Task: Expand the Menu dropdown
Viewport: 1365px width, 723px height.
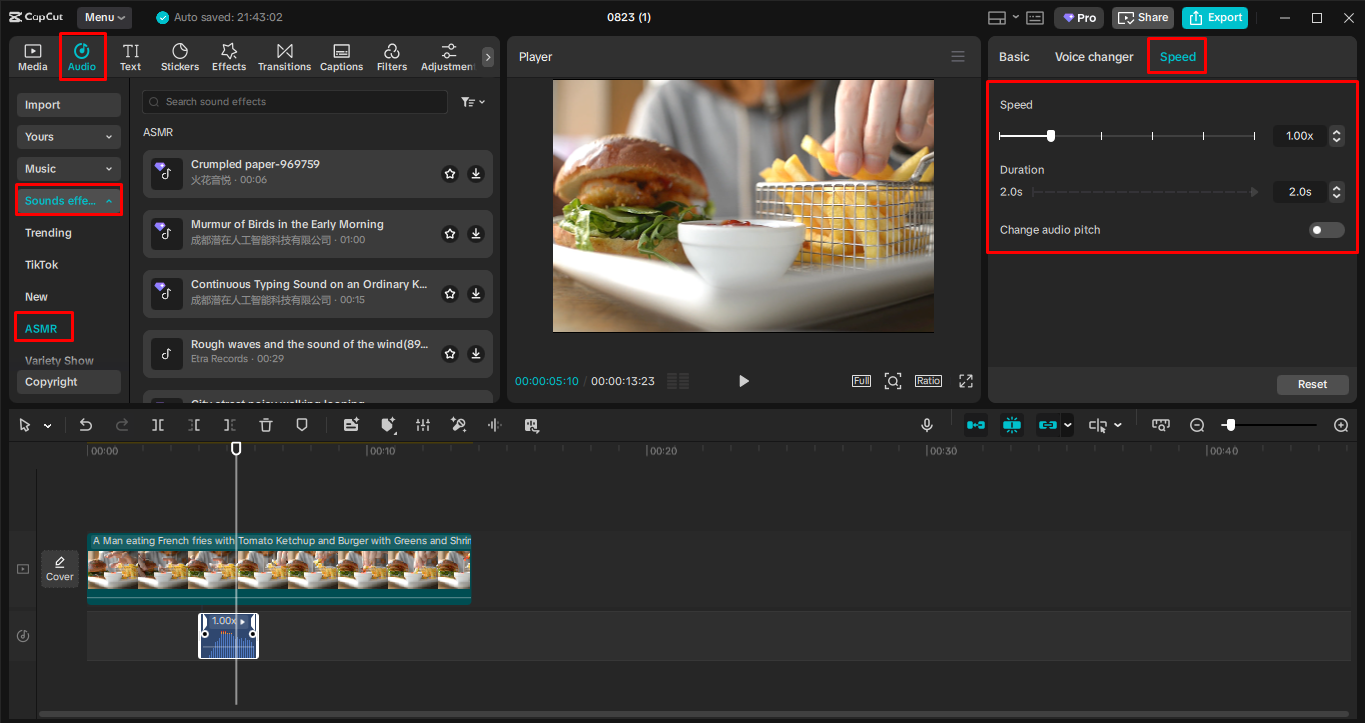Action: click(105, 18)
